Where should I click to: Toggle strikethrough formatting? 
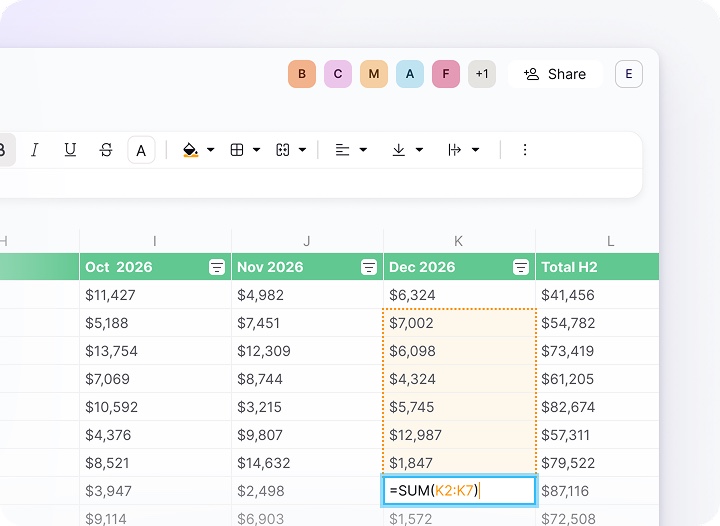pyautogui.click(x=106, y=150)
